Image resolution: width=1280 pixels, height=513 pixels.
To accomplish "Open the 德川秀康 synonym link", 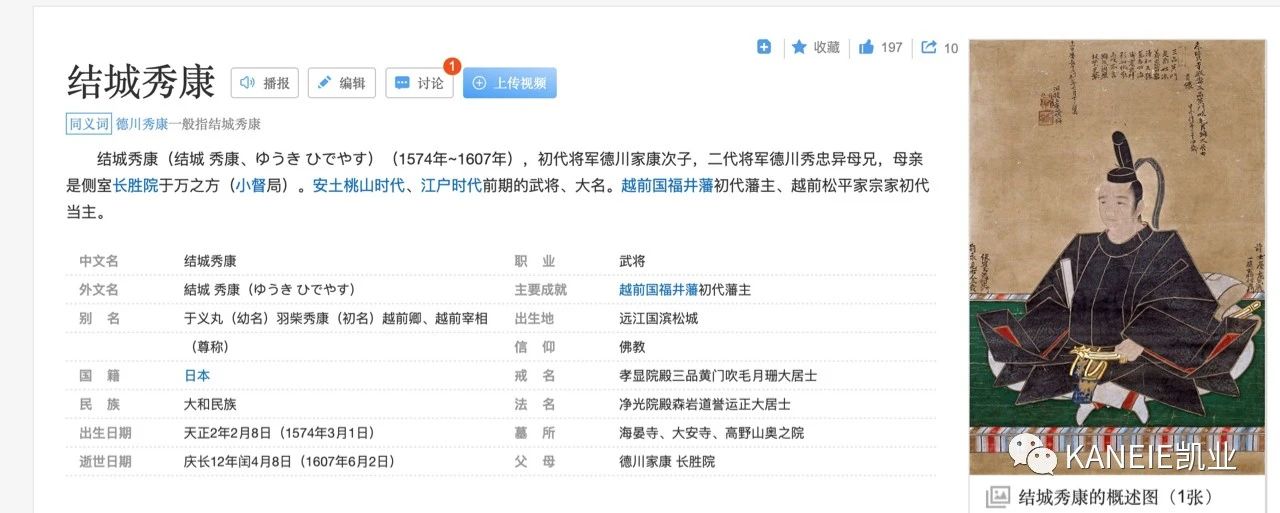I will pyautogui.click(x=142, y=124).
